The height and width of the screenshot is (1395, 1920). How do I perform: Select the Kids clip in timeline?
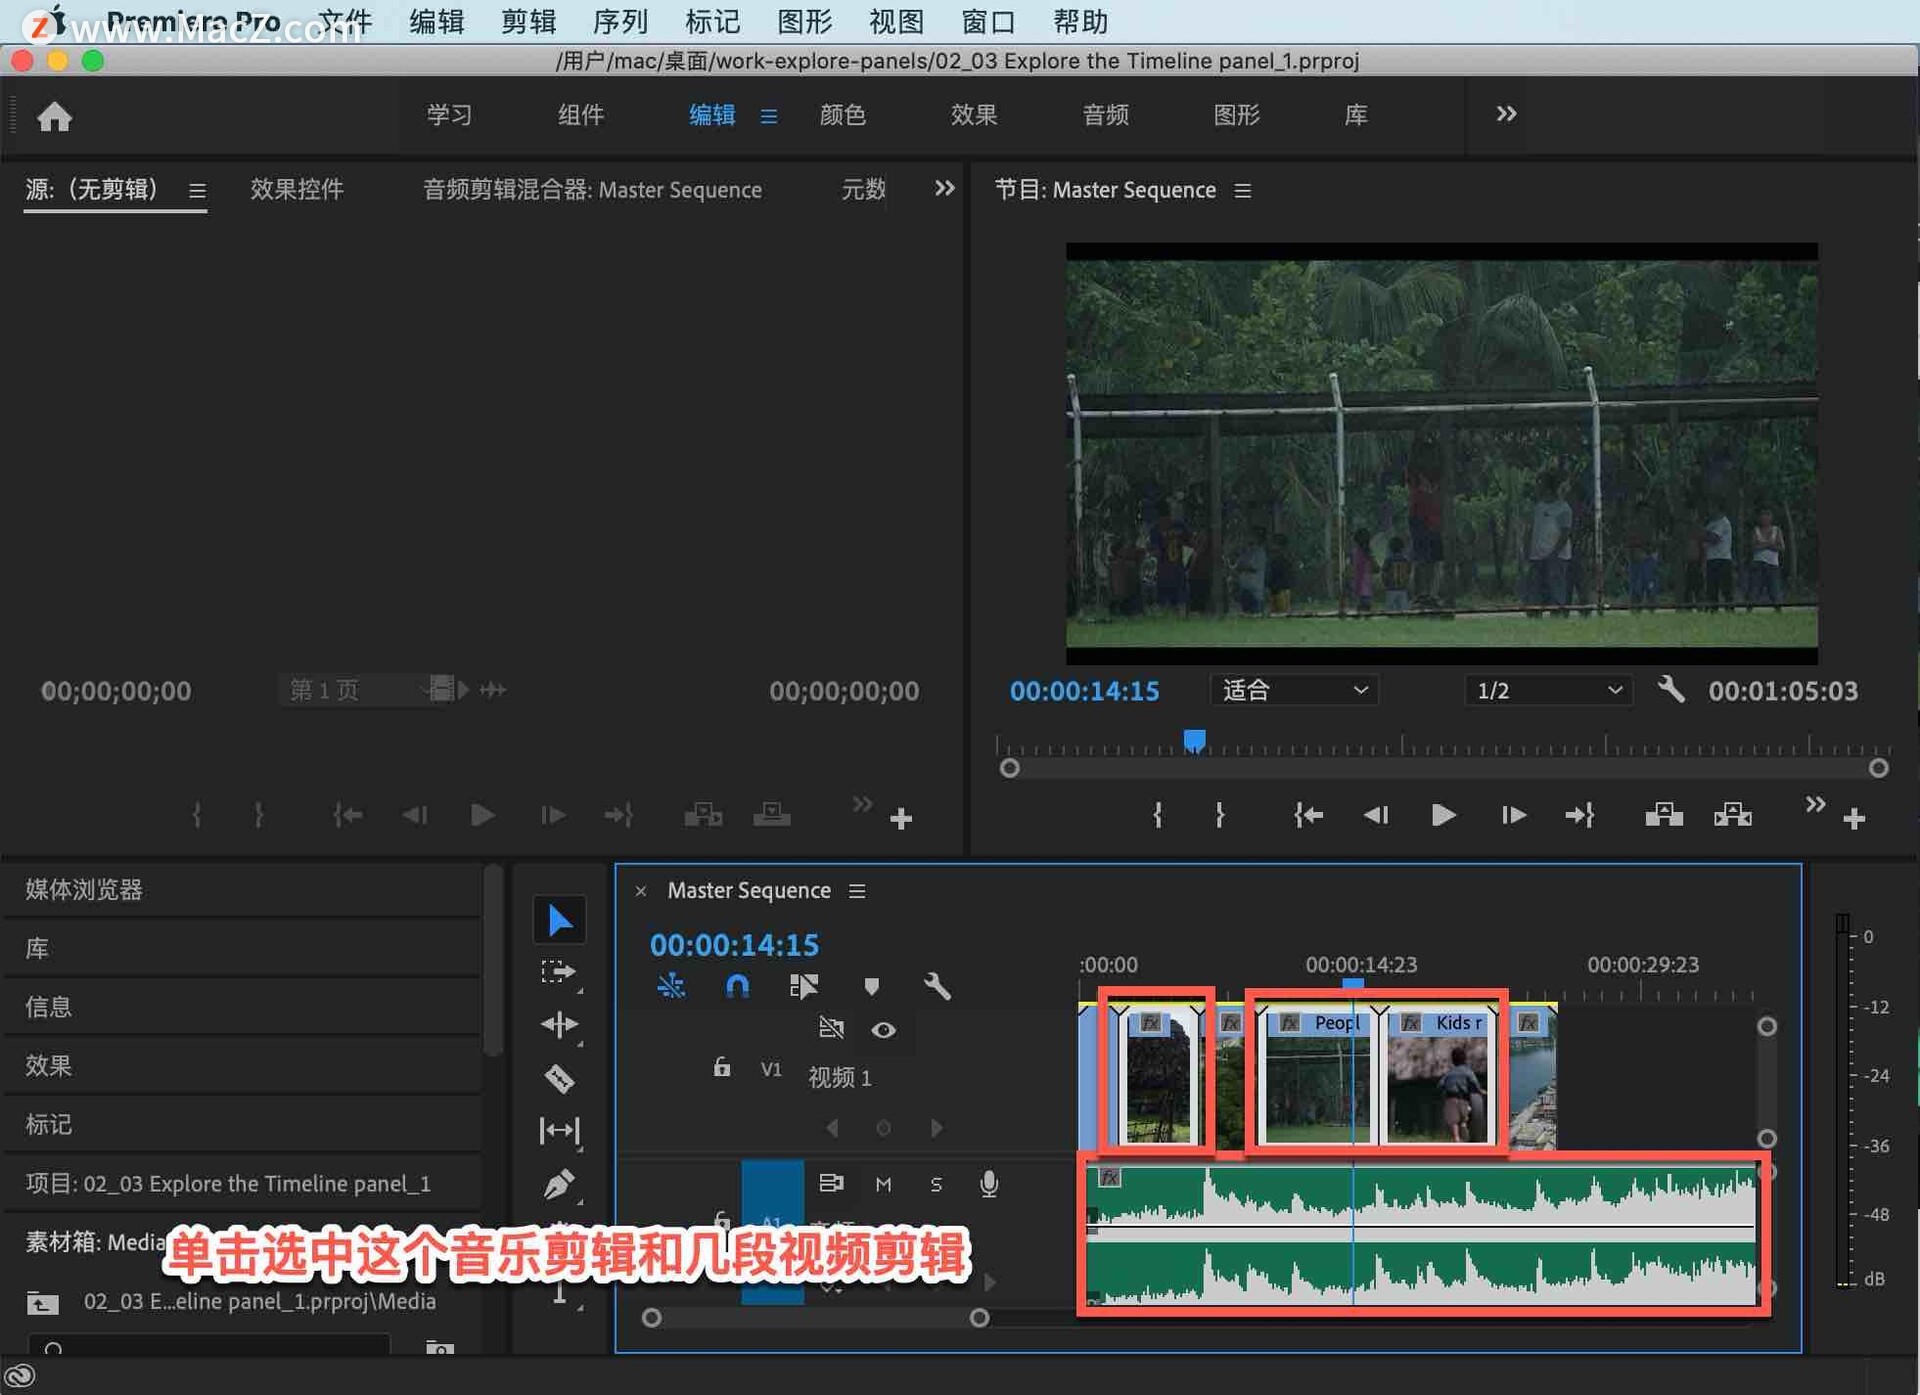click(x=1437, y=1076)
